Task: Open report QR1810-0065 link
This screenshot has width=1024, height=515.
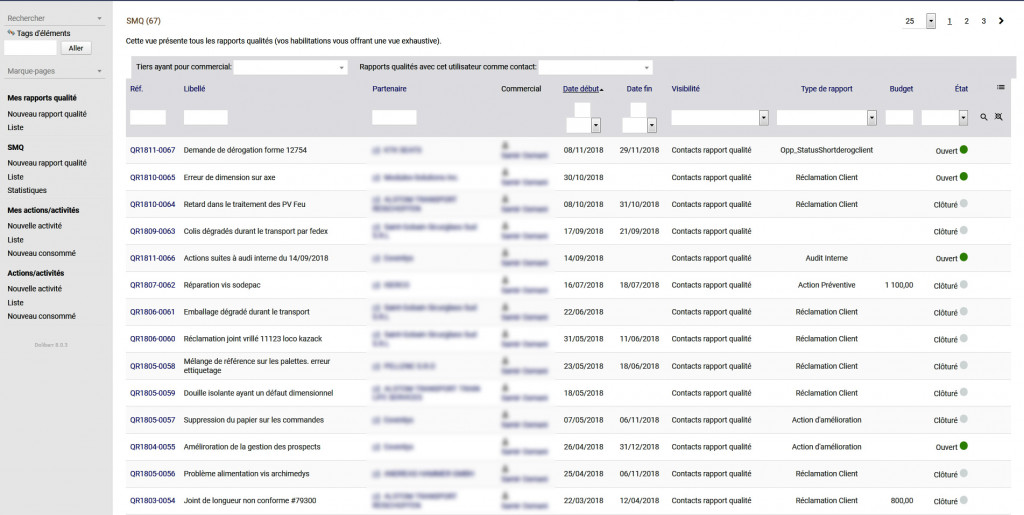Action: coord(152,177)
